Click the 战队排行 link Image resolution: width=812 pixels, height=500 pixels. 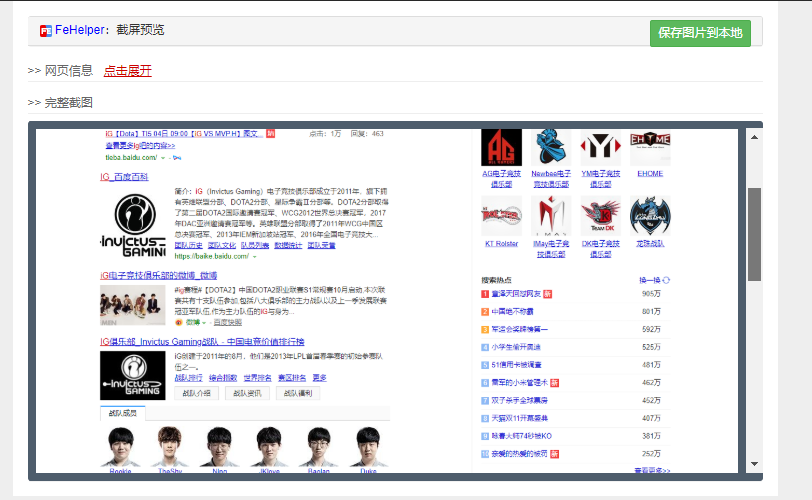click(188, 378)
